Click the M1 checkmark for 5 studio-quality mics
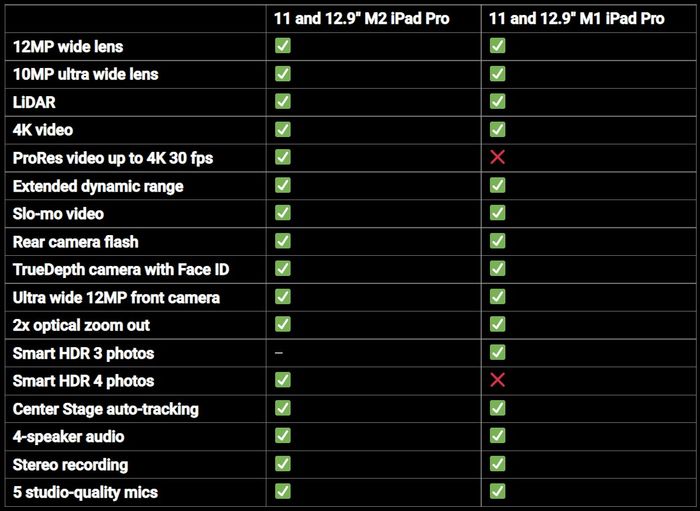The image size is (700, 511). (x=498, y=491)
